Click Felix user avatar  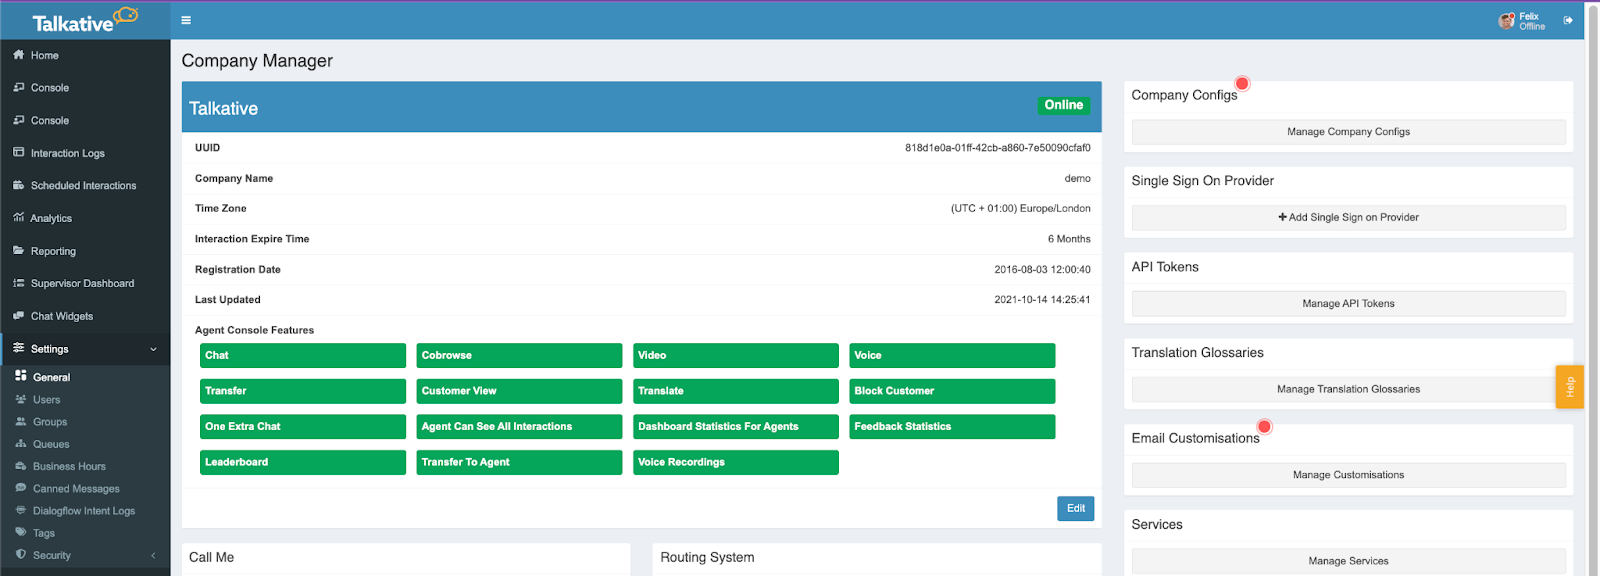[x=1506, y=21]
